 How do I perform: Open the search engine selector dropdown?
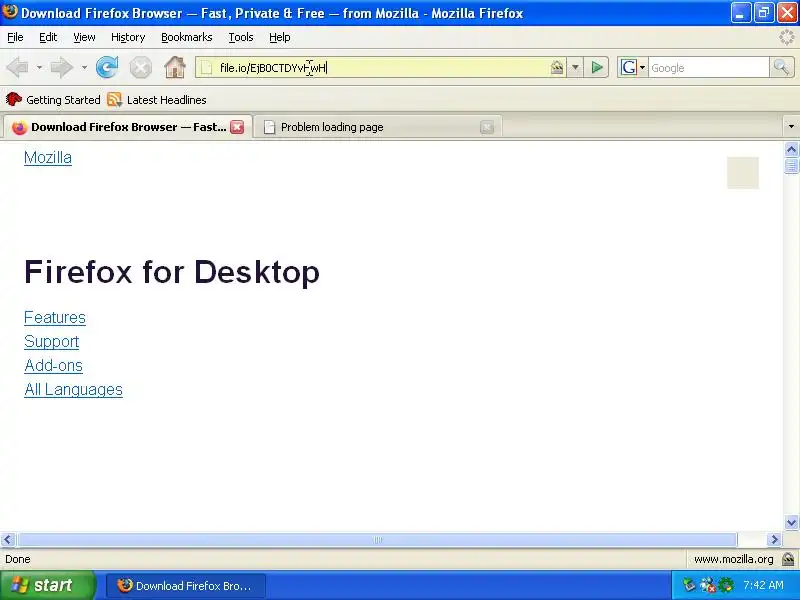click(x=642, y=67)
